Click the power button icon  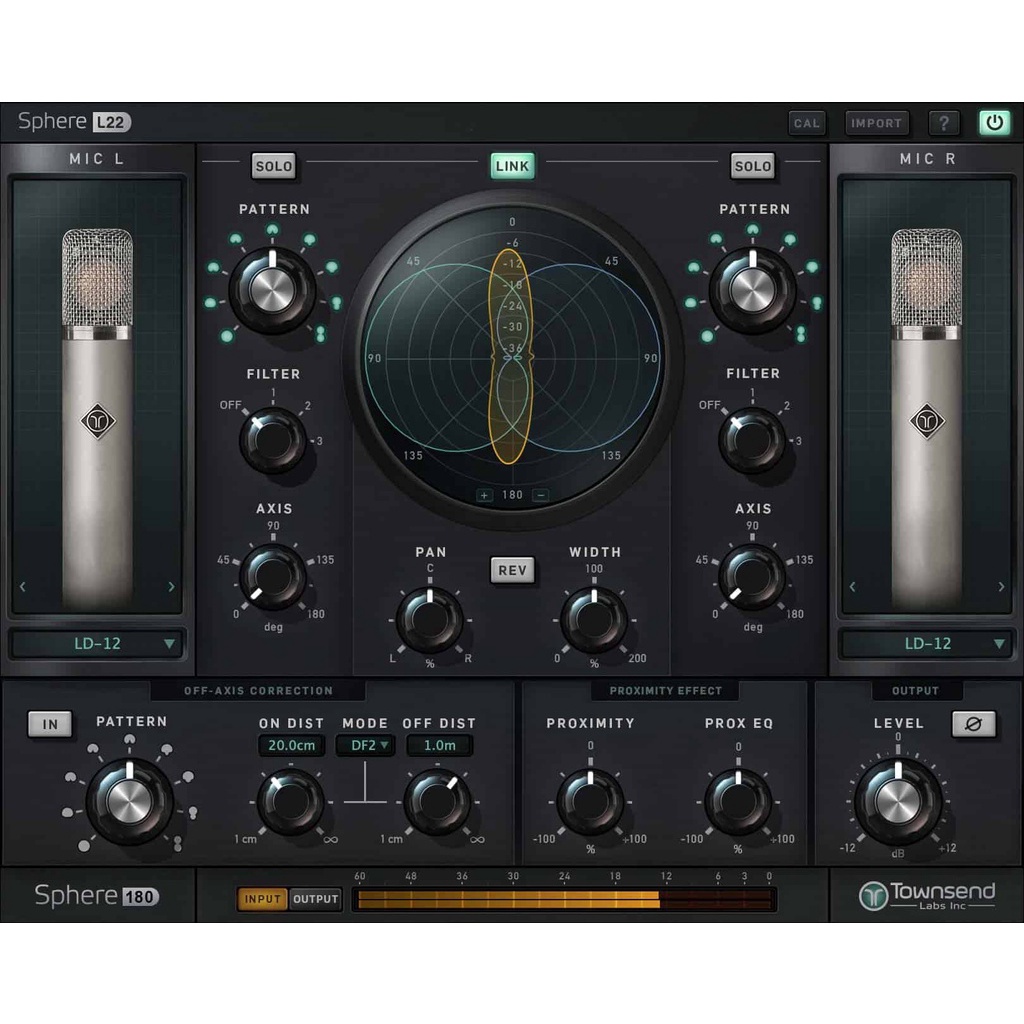tap(996, 122)
